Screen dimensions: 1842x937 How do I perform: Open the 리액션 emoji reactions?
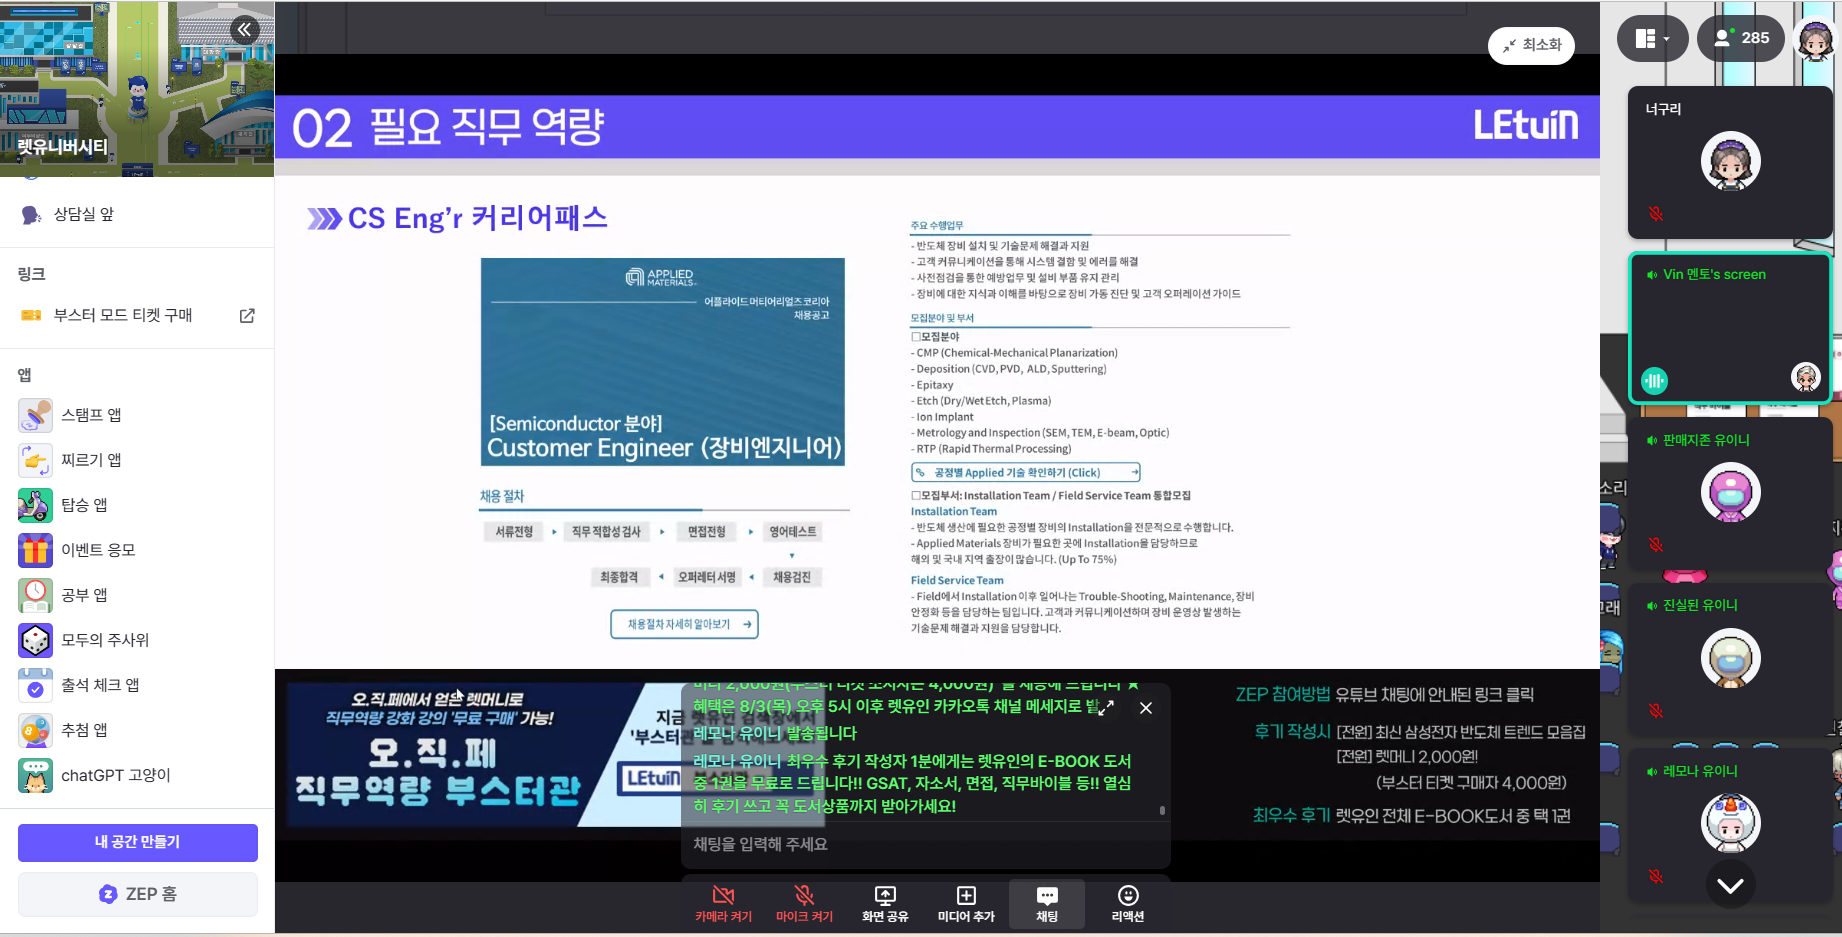click(x=1127, y=903)
